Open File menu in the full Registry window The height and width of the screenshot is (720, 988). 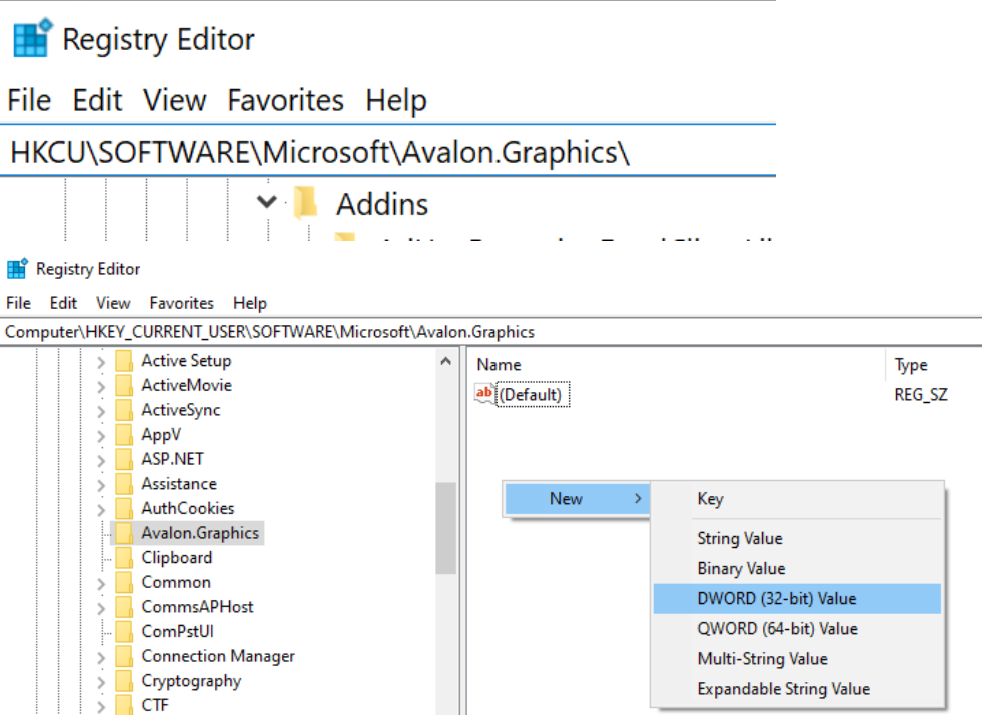(18, 303)
